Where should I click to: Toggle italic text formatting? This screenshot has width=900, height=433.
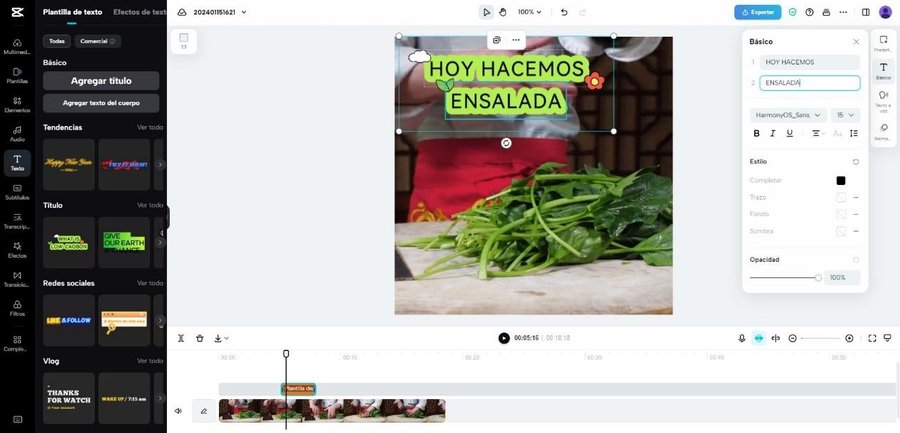pos(773,133)
